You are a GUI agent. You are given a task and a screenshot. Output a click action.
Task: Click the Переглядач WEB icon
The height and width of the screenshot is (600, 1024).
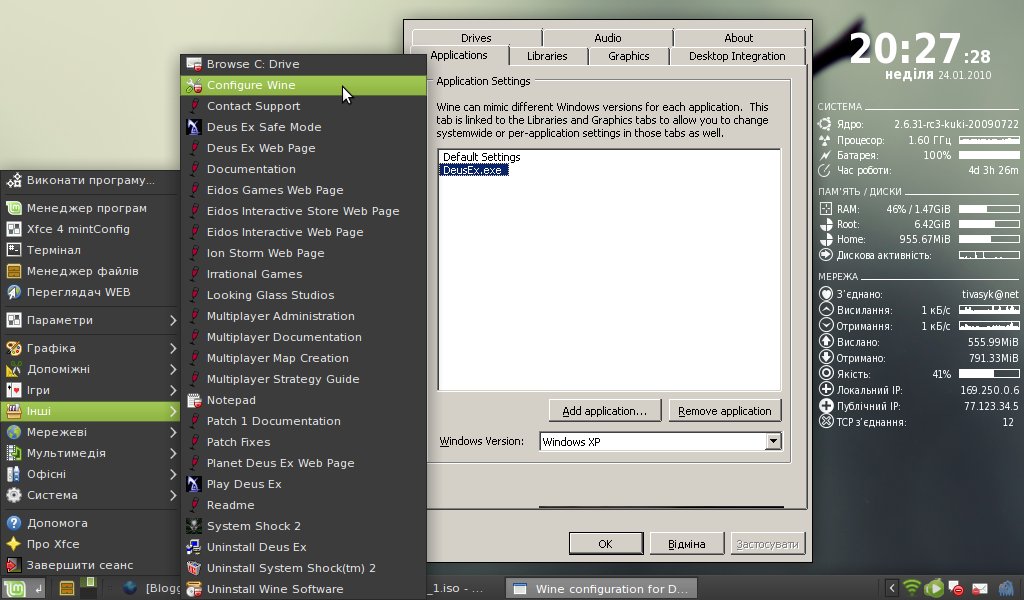pos(14,292)
